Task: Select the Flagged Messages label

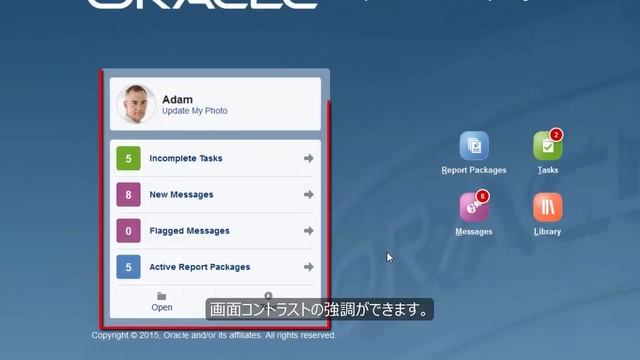Action: tap(189, 231)
